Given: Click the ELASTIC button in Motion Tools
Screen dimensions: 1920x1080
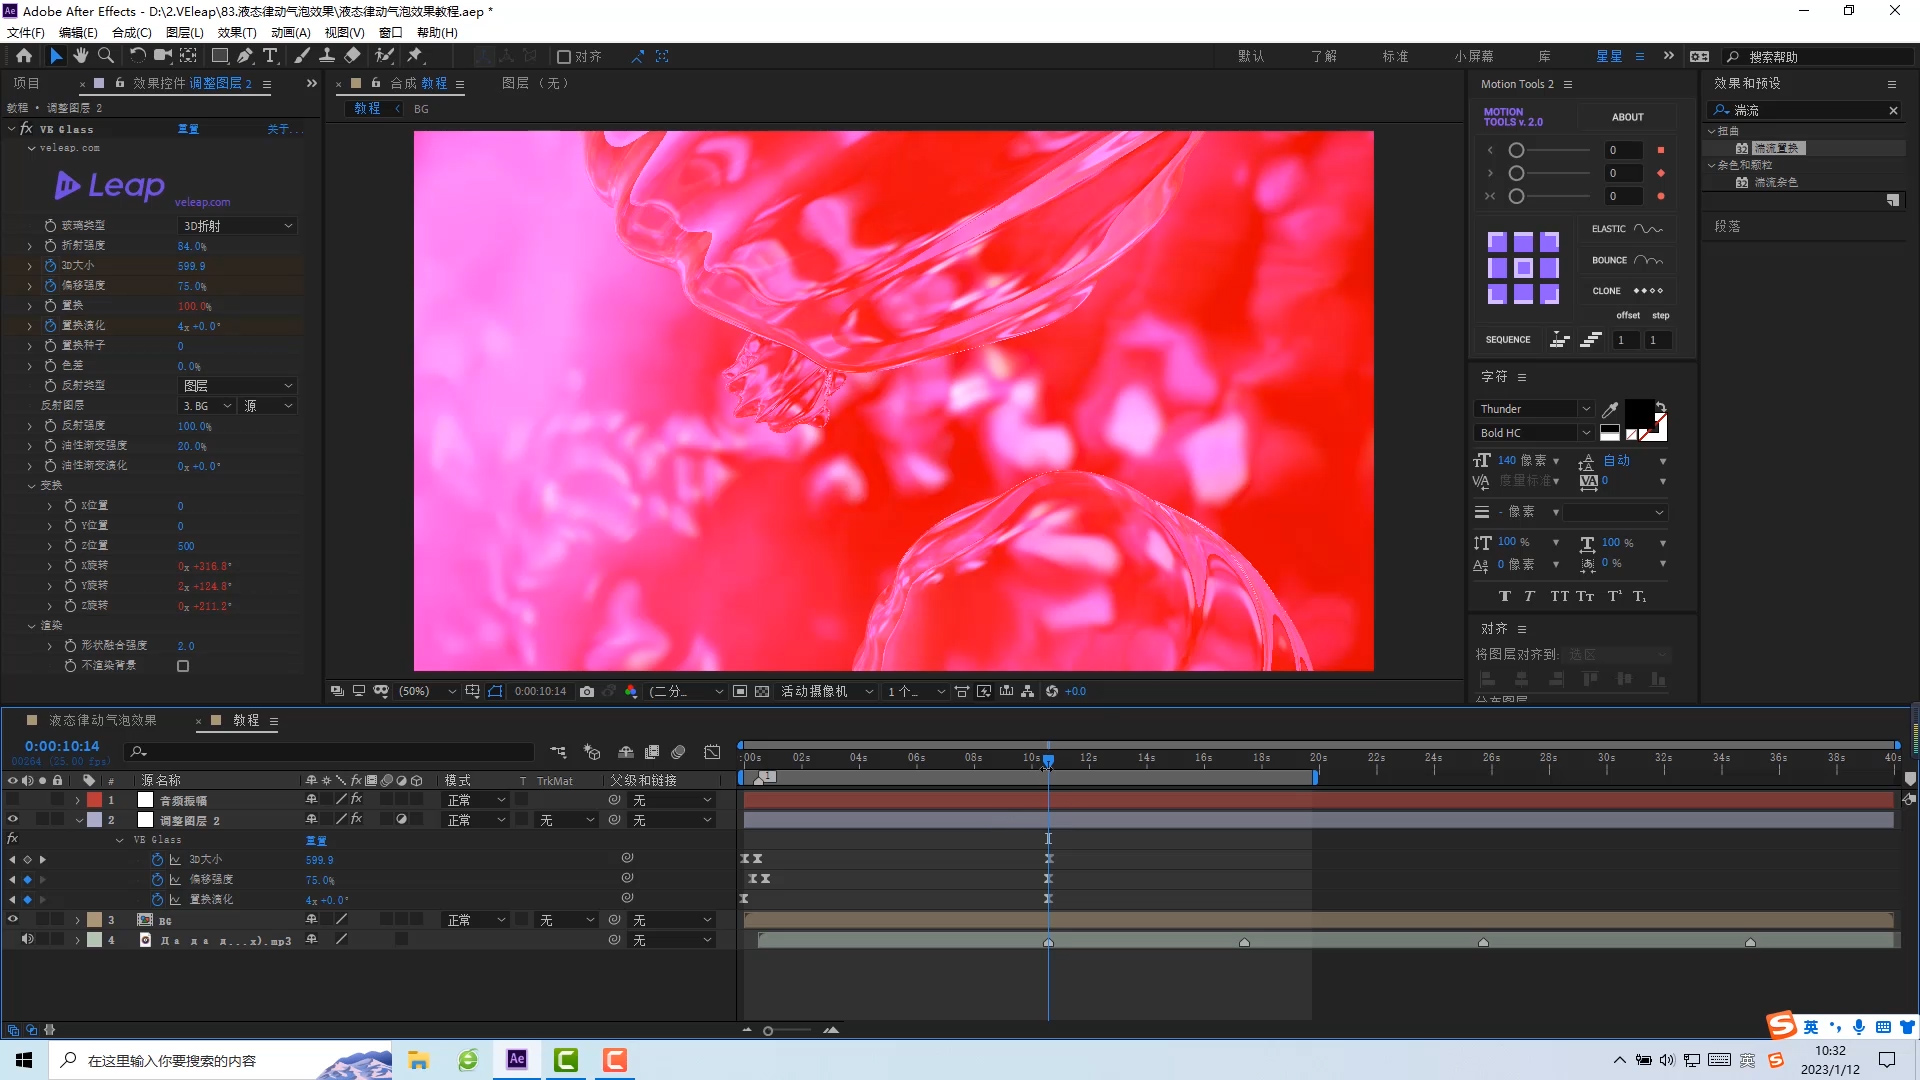Looking at the screenshot, I should tap(1627, 229).
